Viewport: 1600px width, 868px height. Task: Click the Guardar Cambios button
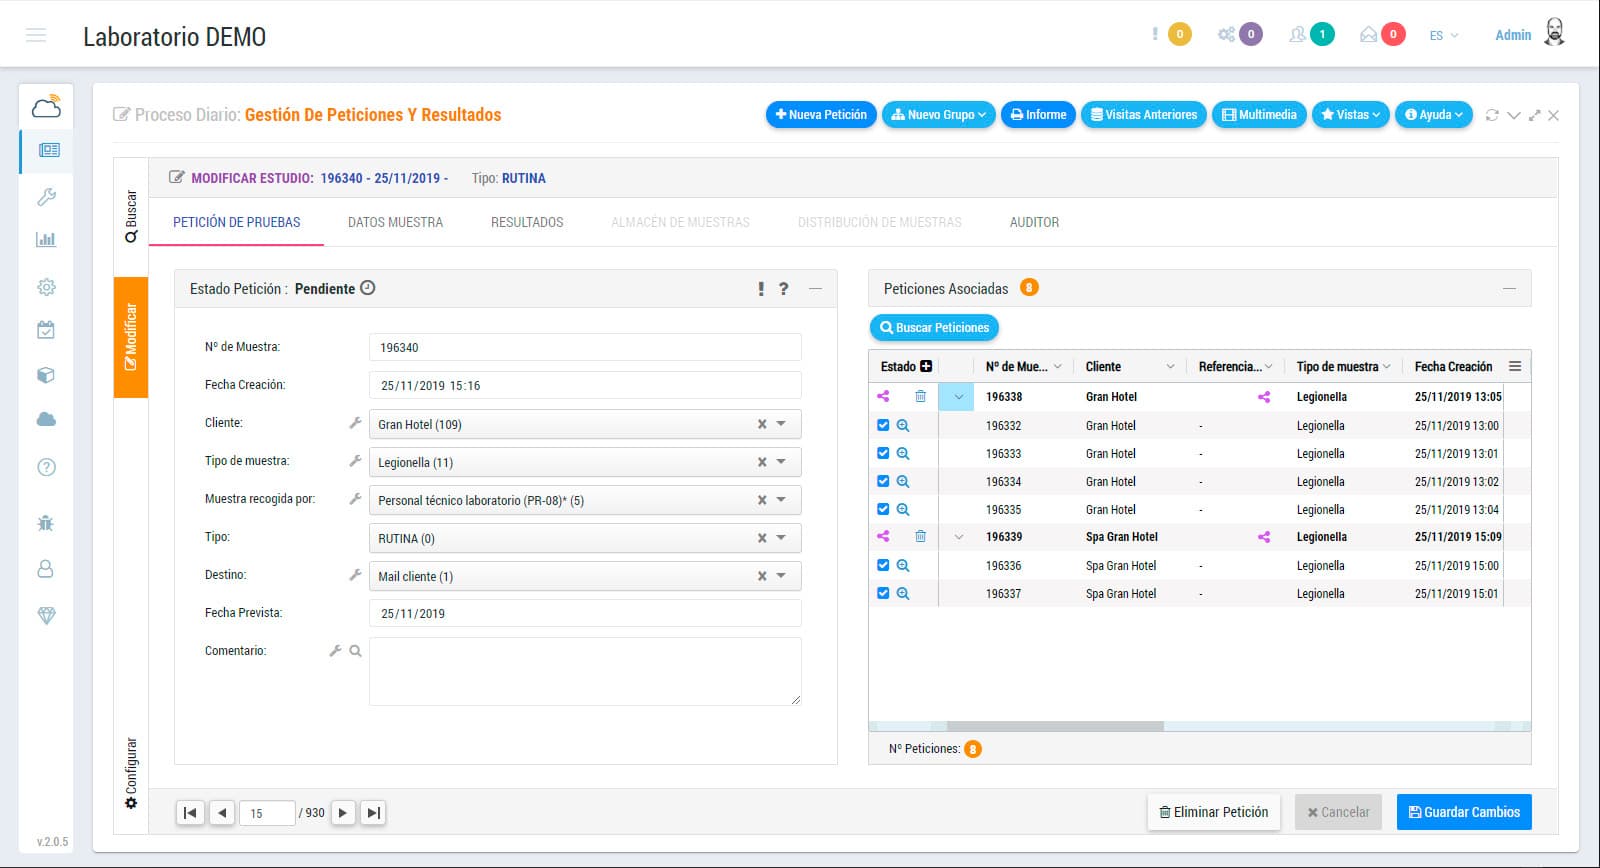(x=1464, y=812)
